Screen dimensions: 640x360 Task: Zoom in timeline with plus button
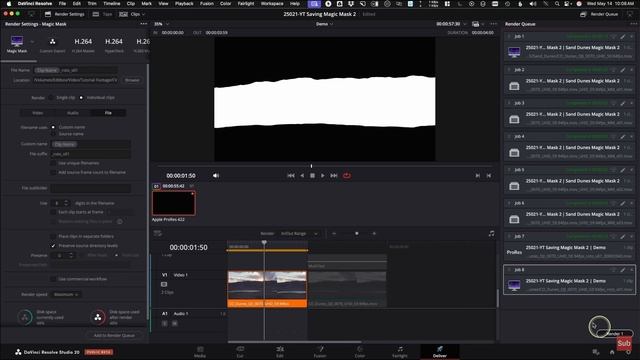[x=374, y=233]
